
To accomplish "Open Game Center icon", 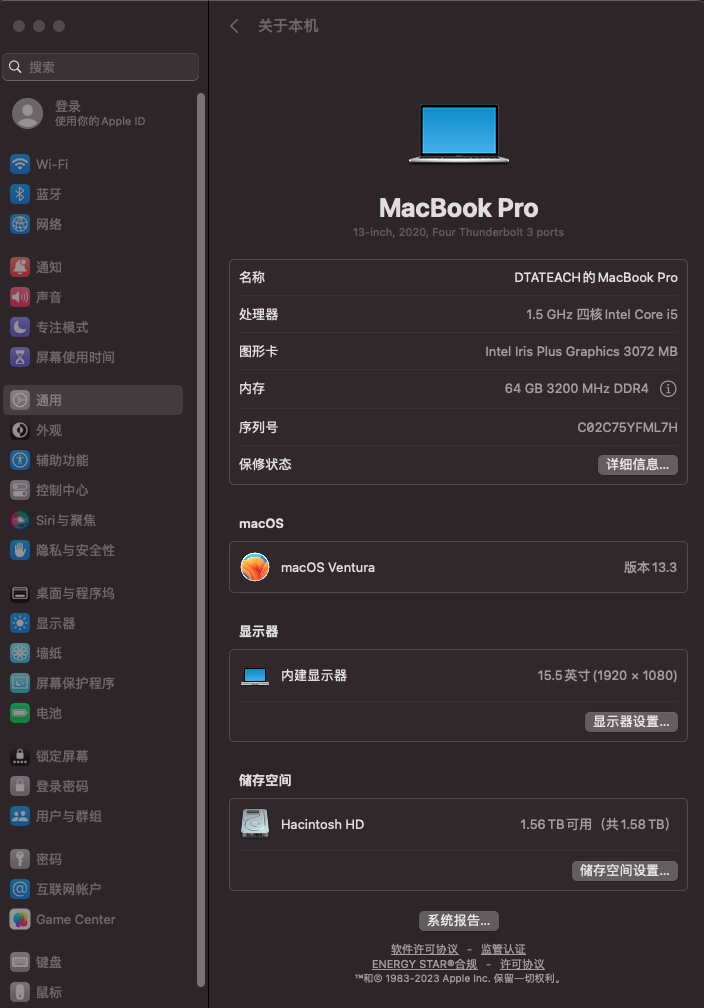I will point(20,919).
